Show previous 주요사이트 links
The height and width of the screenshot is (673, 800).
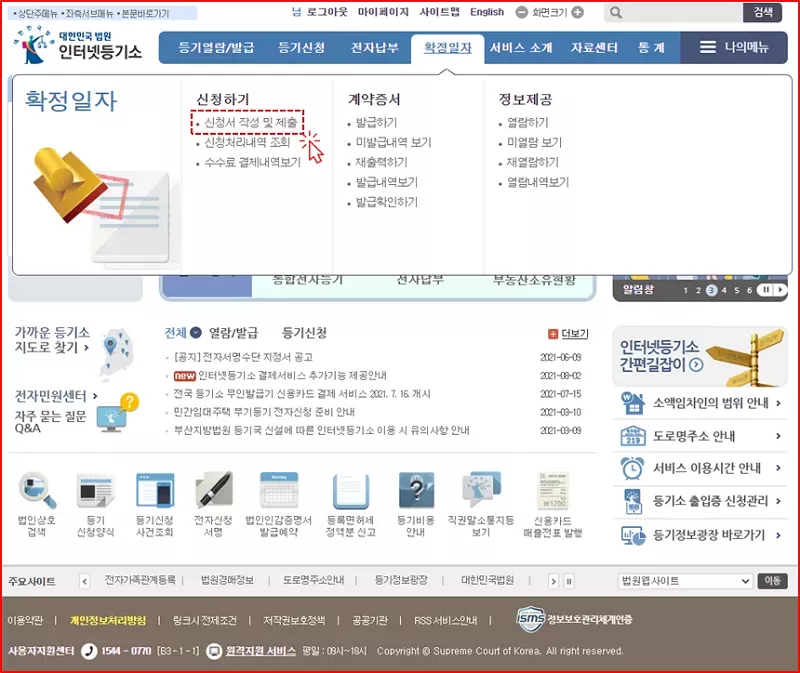[85, 581]
